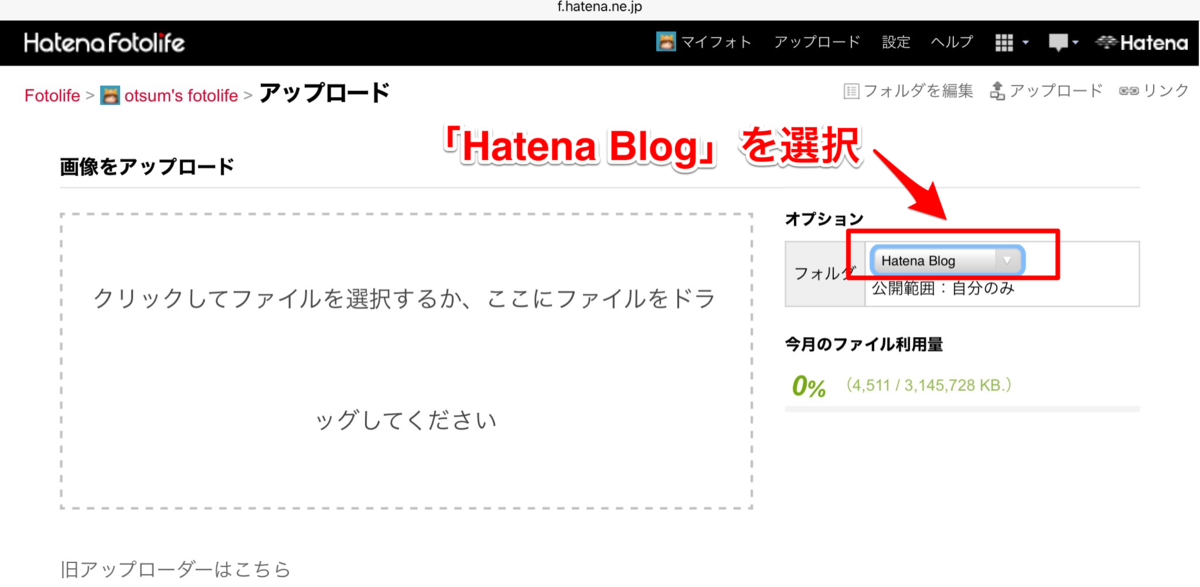
Task: Open the notifications speech bubble icon
Action: [1058, 43]
